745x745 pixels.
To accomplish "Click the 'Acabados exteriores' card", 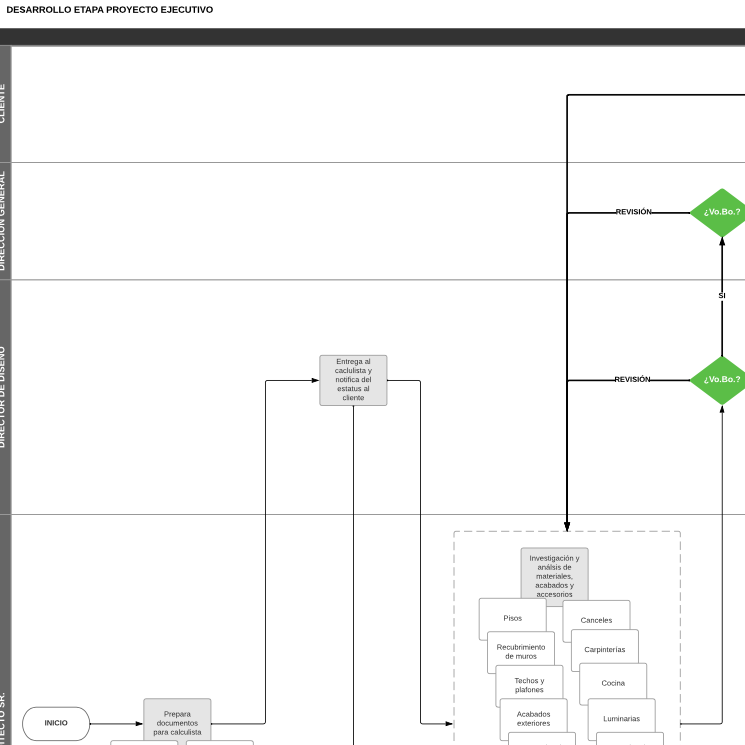I will click(533, 718).
